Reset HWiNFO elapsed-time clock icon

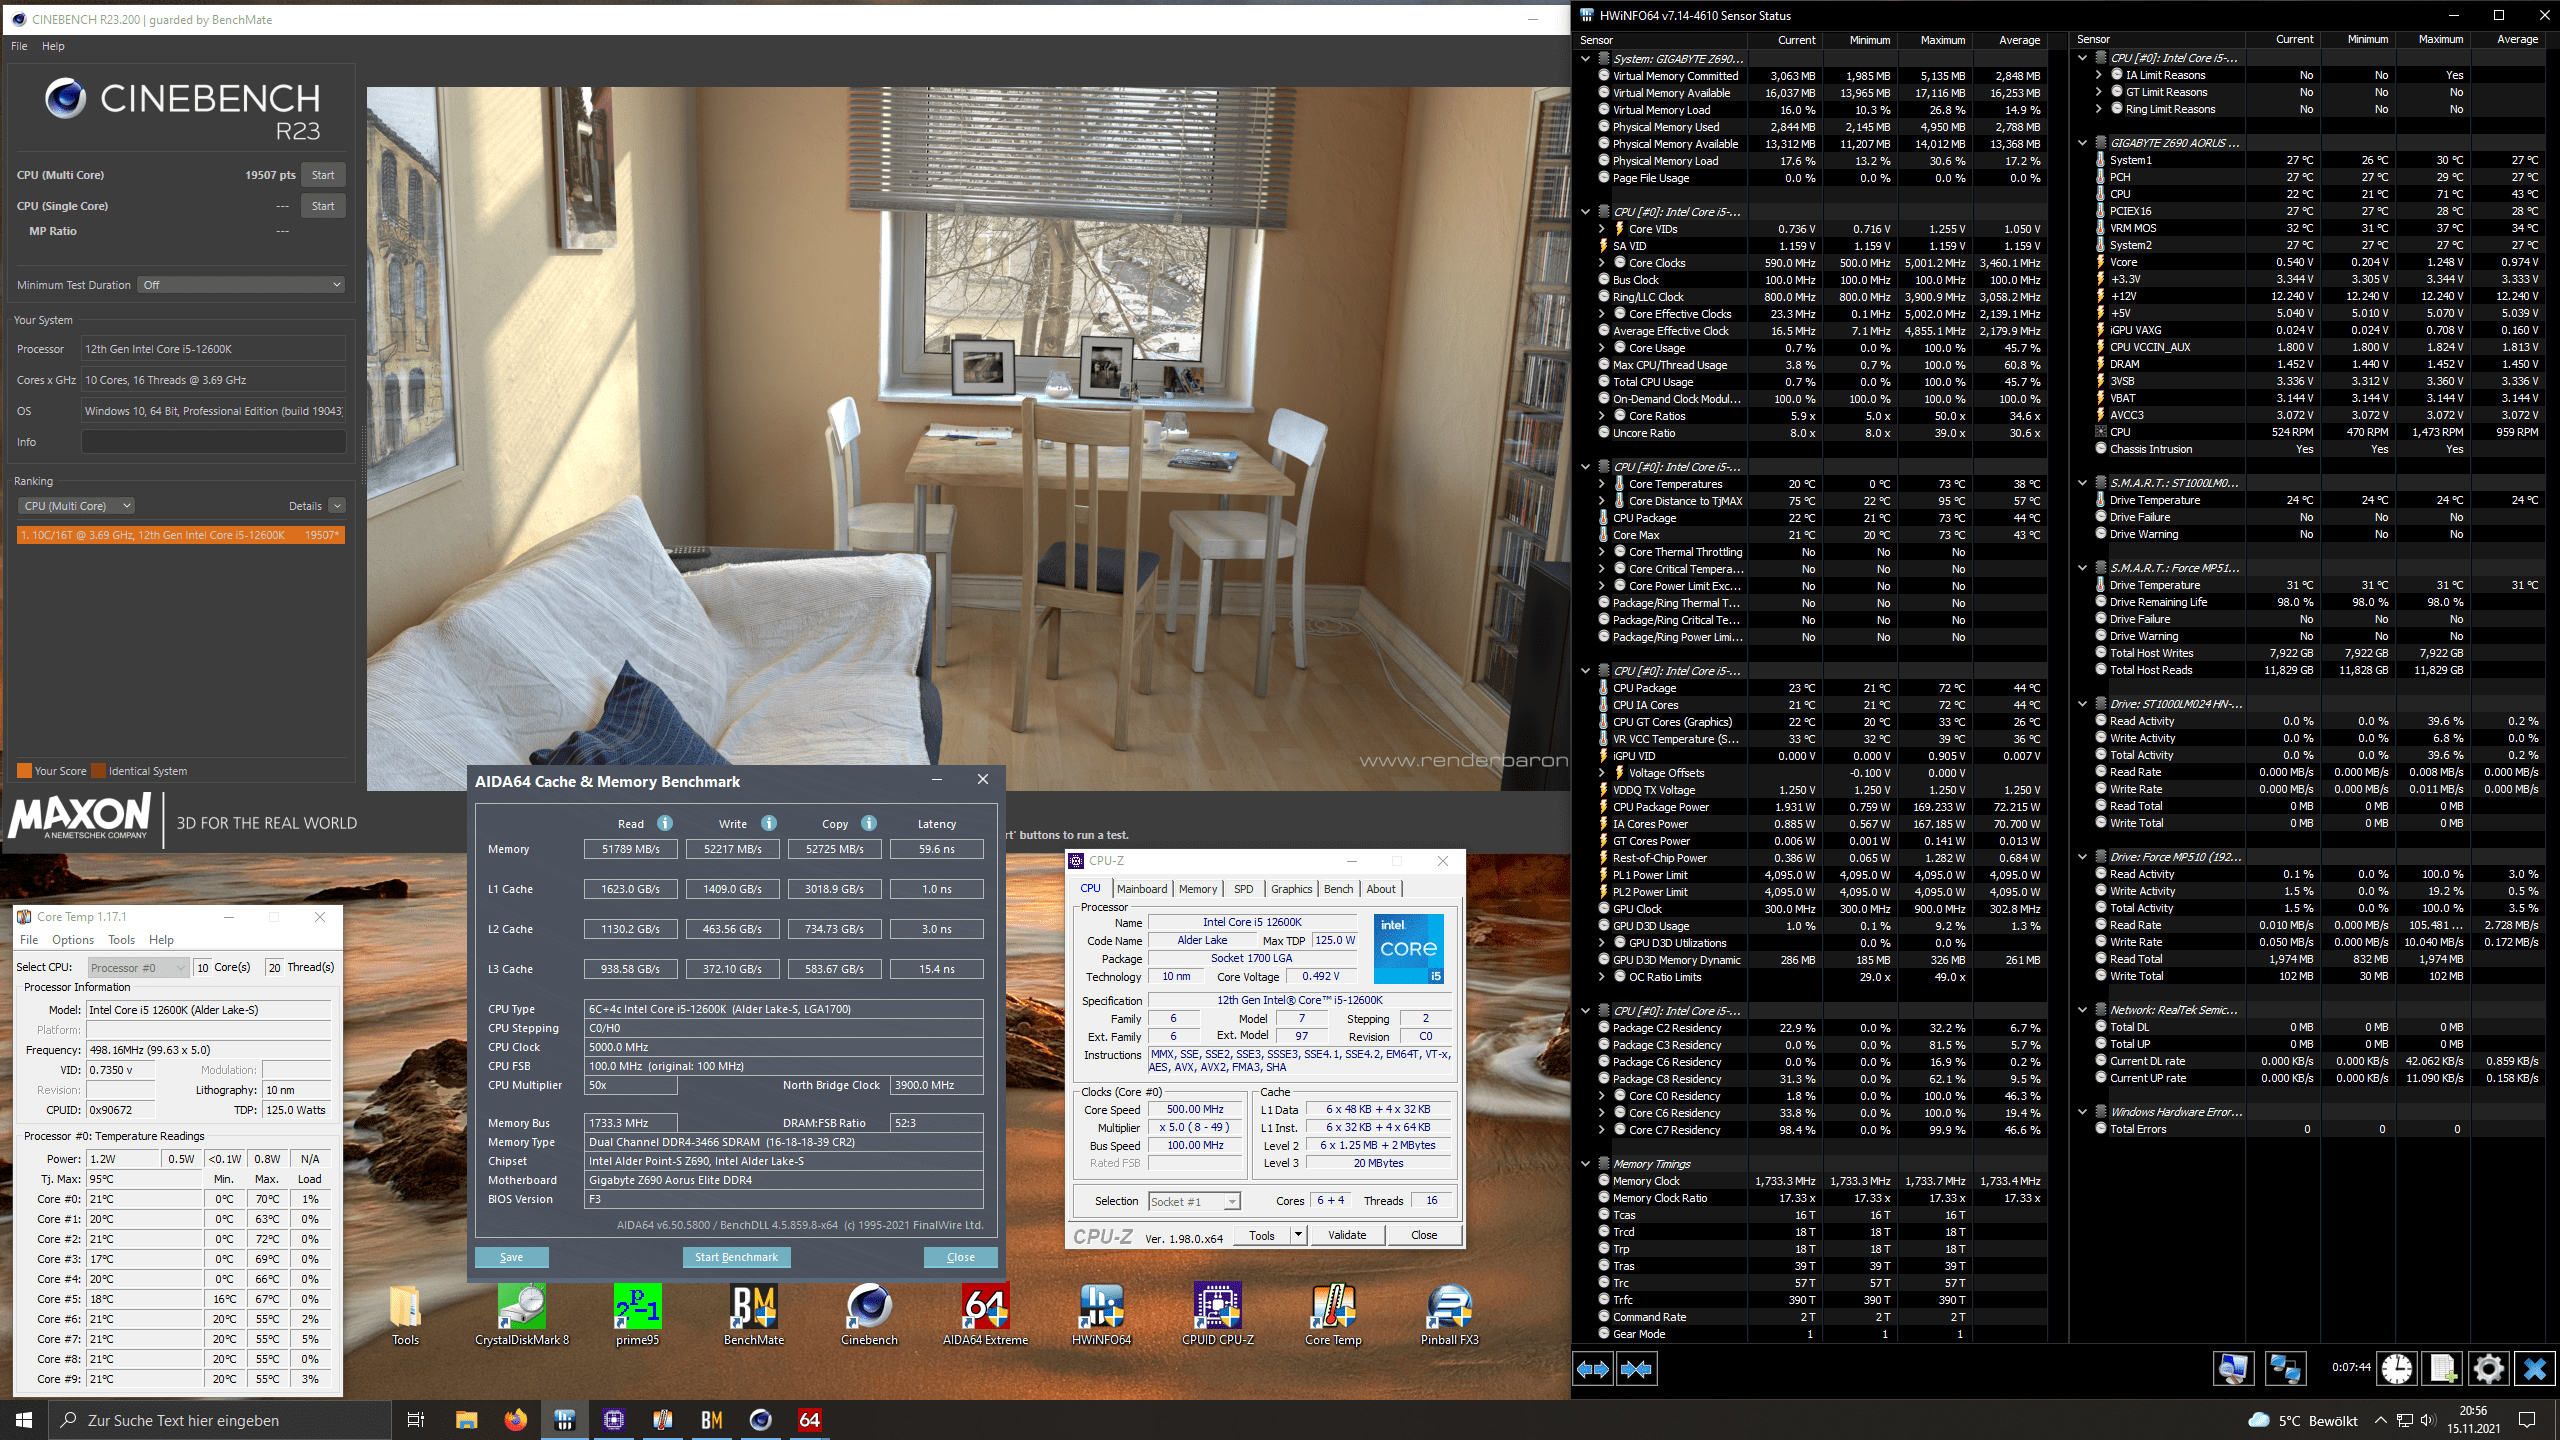point(2397,1368)
